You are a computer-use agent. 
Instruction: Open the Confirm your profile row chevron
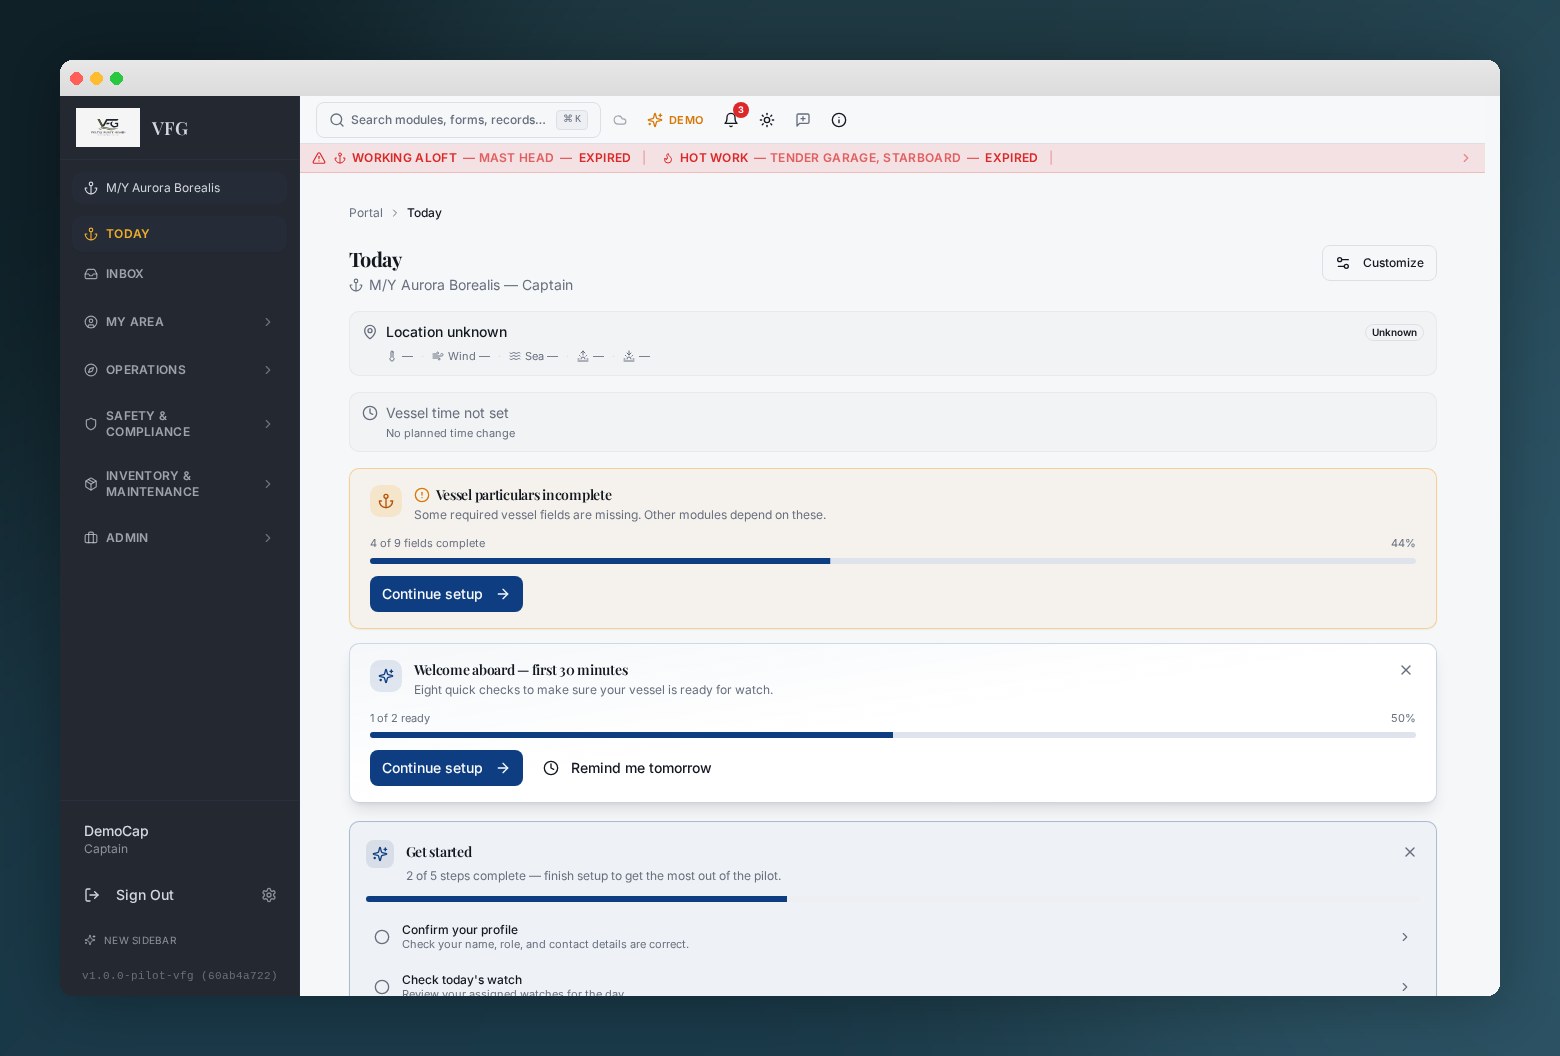coord(1405,937)
